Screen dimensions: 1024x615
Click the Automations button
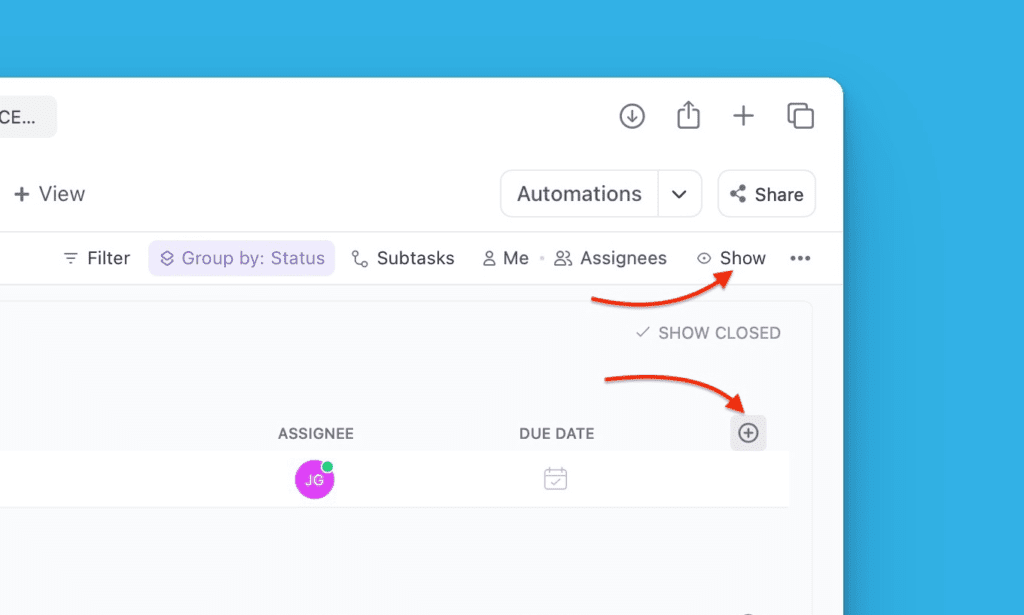click(578, 193)
